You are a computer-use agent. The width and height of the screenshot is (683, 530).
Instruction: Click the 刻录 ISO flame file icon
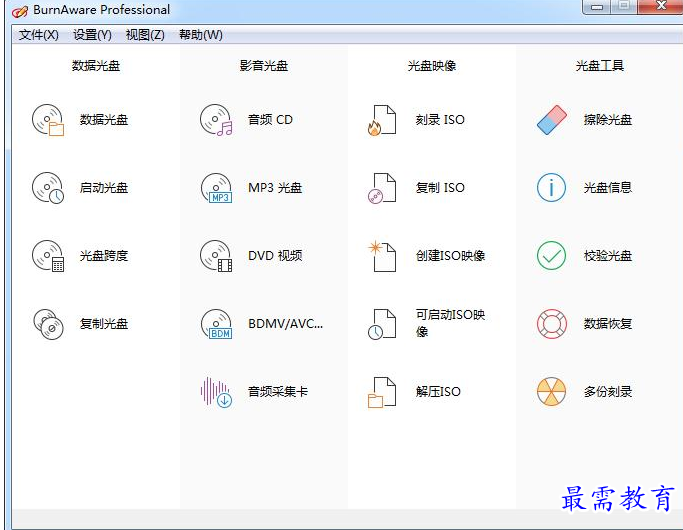tap(382, 120)
